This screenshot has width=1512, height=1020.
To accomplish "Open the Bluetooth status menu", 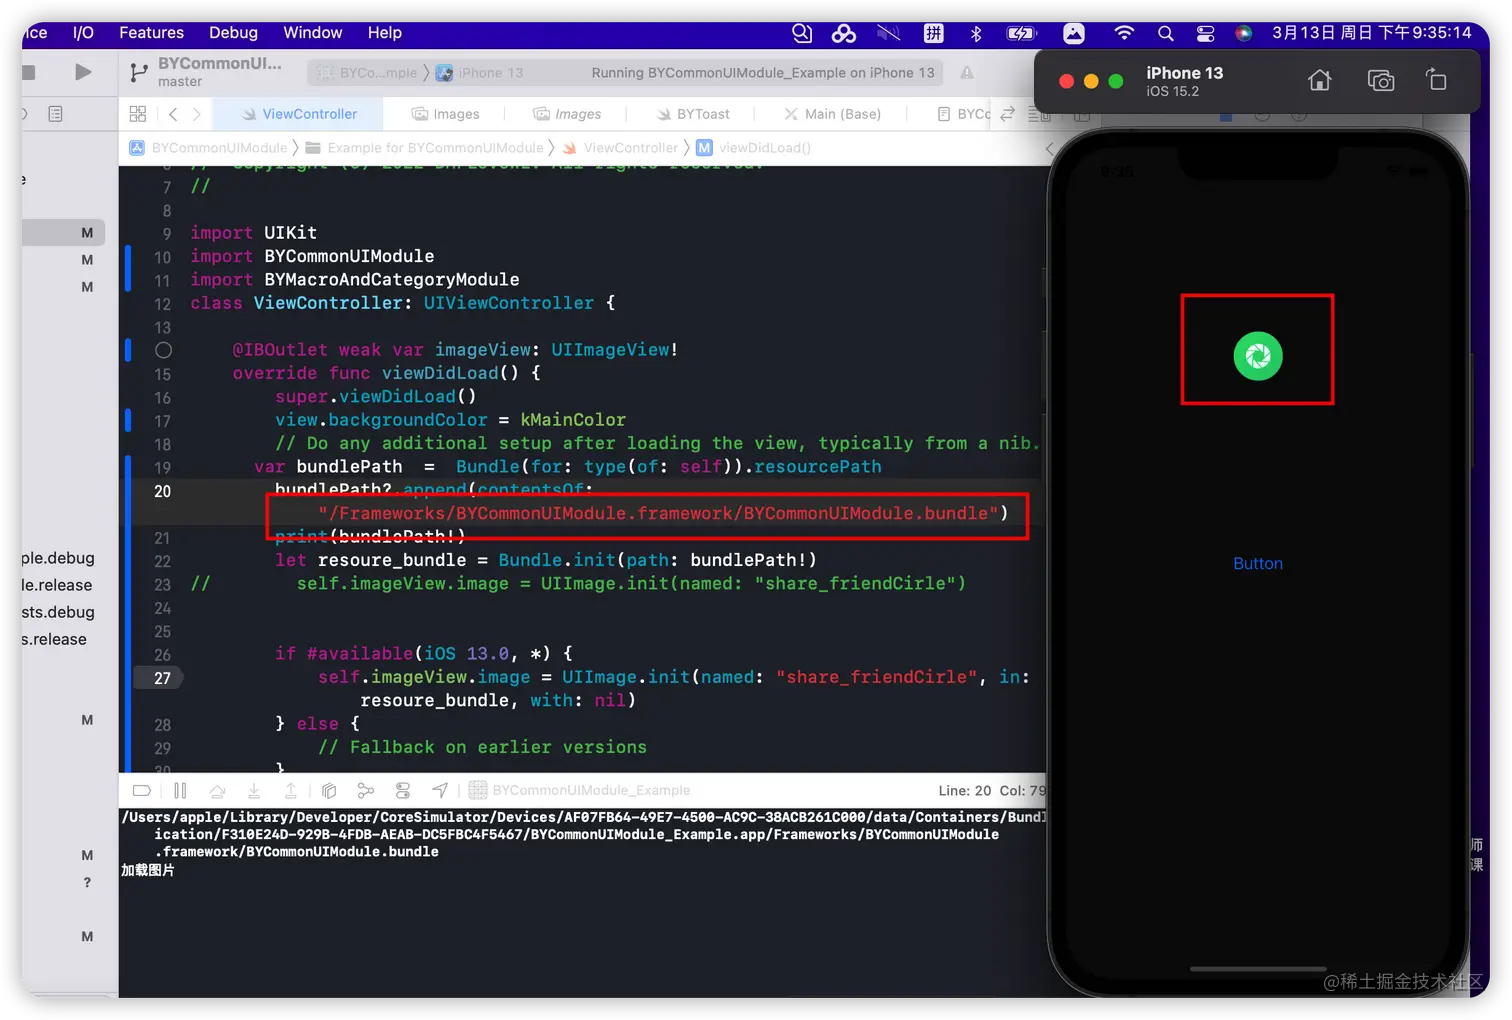I will [x=976, y=33].
